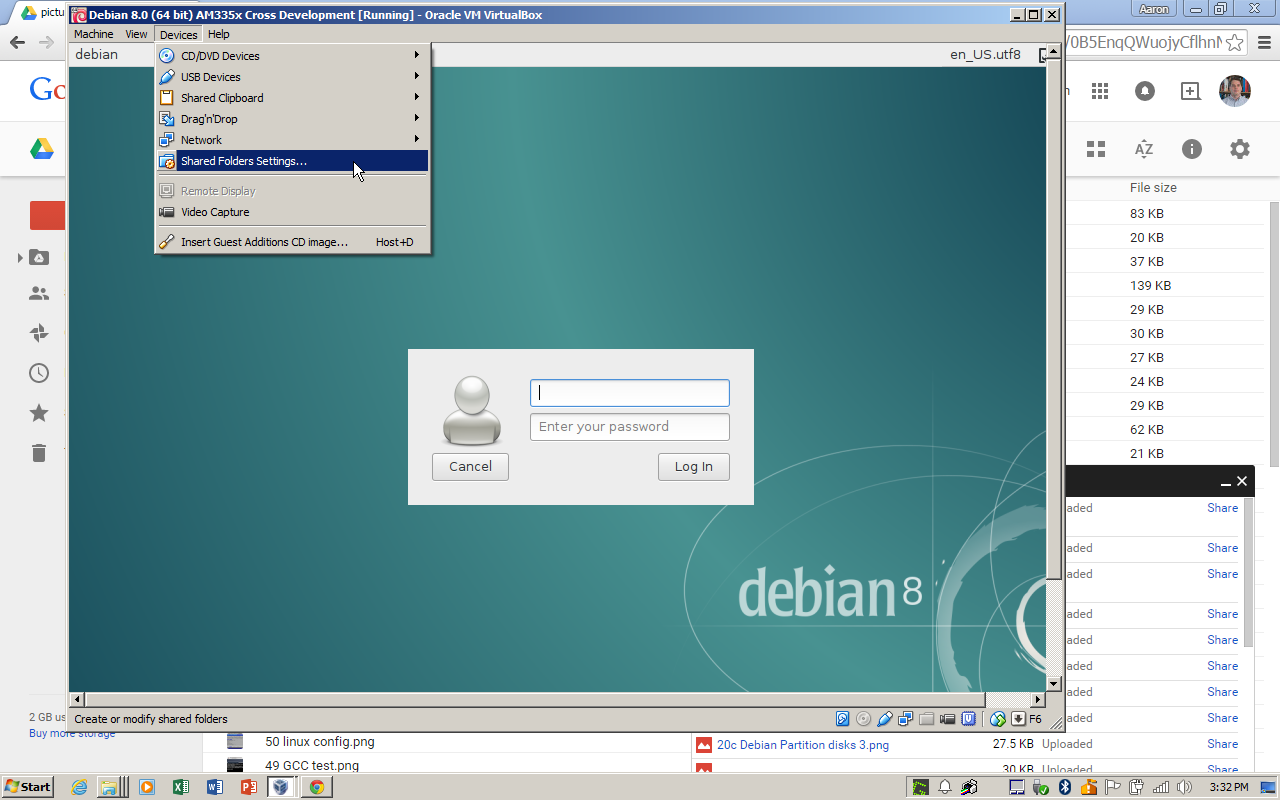Open Starred in Drive sidebar
1280x800 pixels.
click(x=39, y=413)
